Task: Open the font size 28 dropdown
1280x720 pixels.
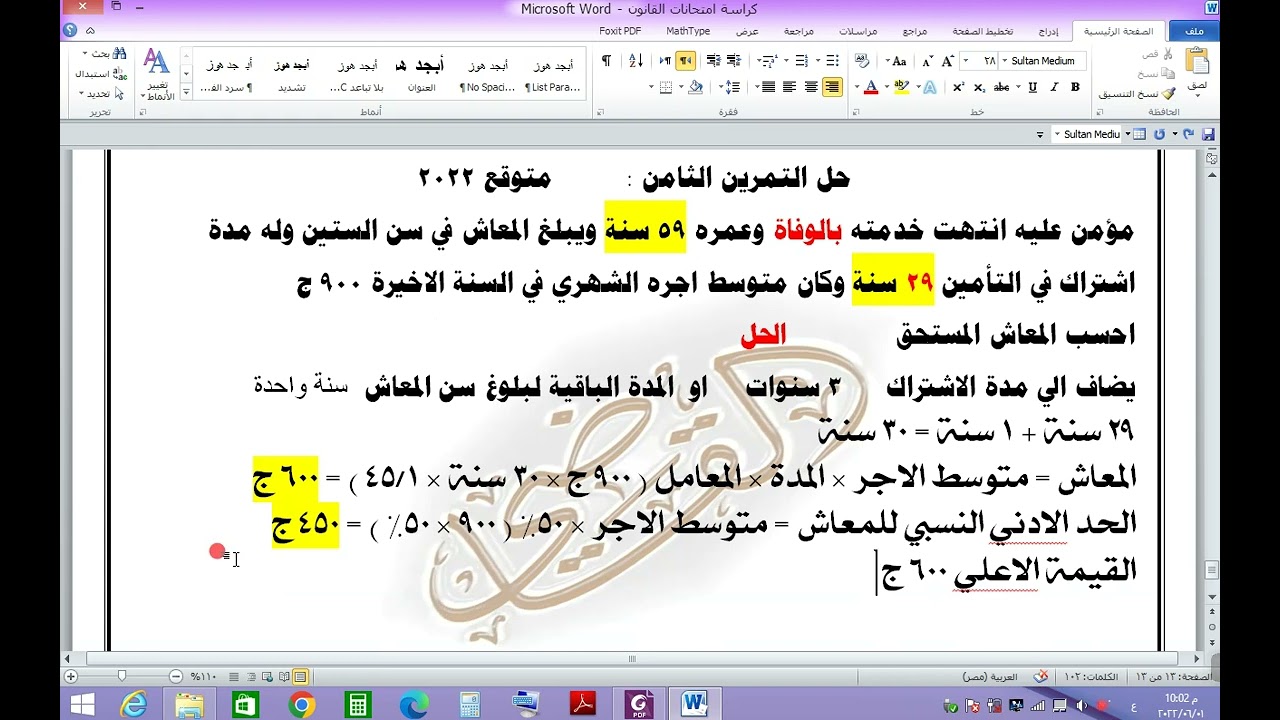Action: coord(966,61)
